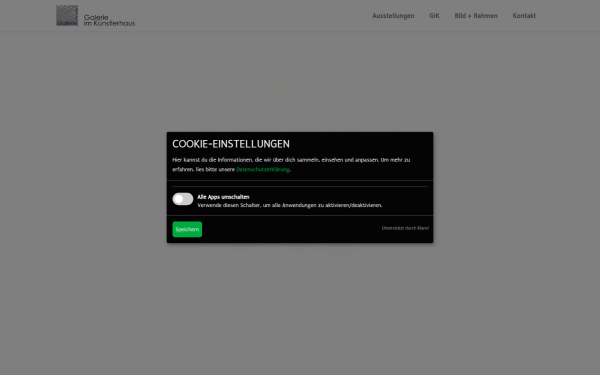Open the Ausstellungen menu item
Image resolution: width=600 pixels, height=375 pixels.
[x=393, y=16]
